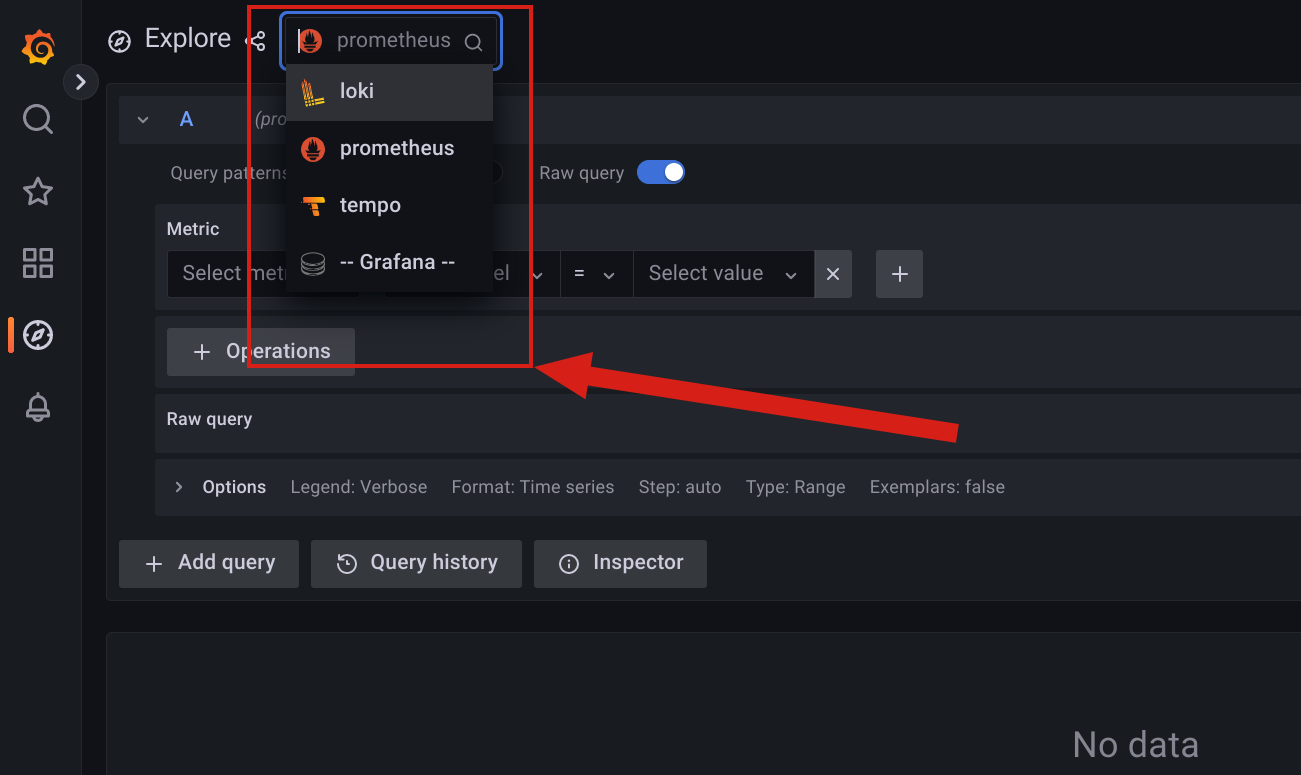Choose loki from data source list
The width and height of the screenshot is (1301, 775).
coord(389,92)
